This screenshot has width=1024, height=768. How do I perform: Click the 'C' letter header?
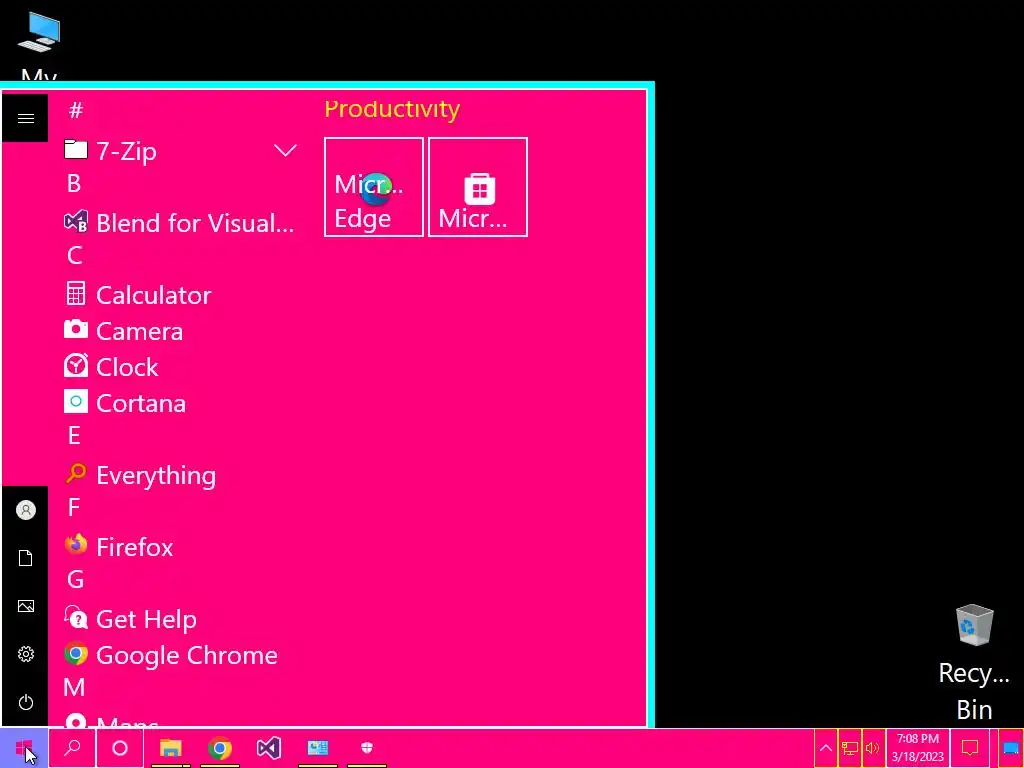(74, 255)
